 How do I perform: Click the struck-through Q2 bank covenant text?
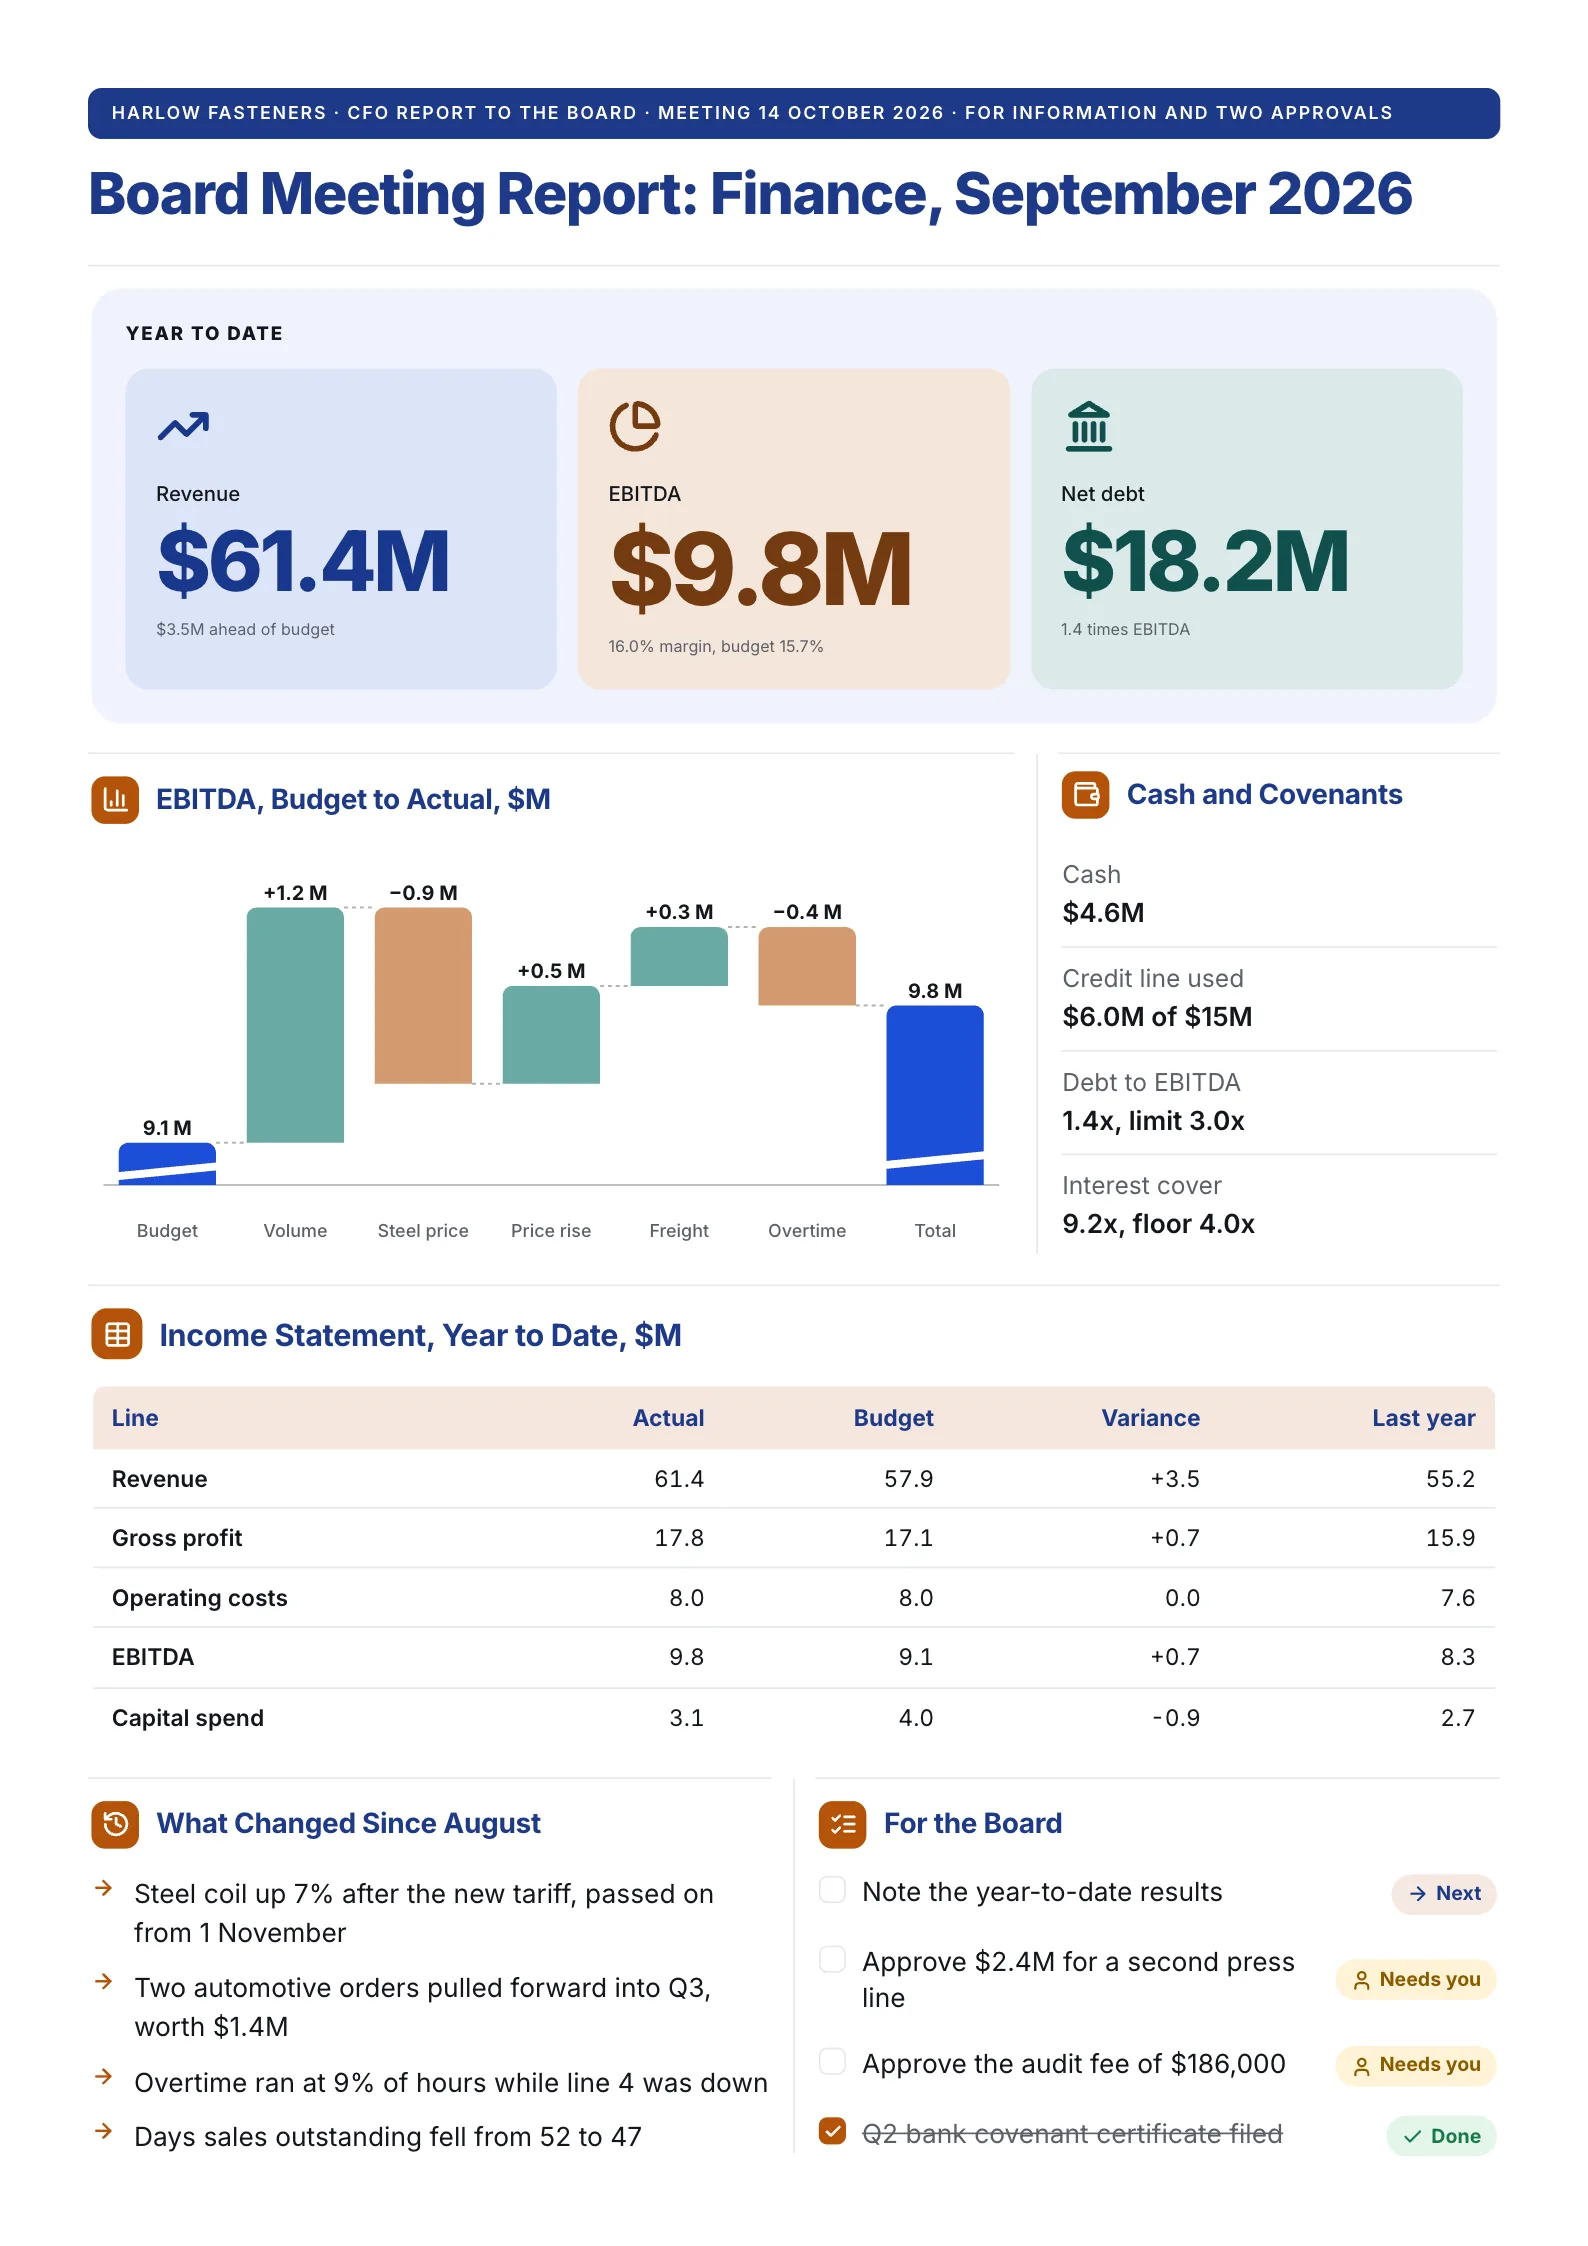coord(1072,2134)
